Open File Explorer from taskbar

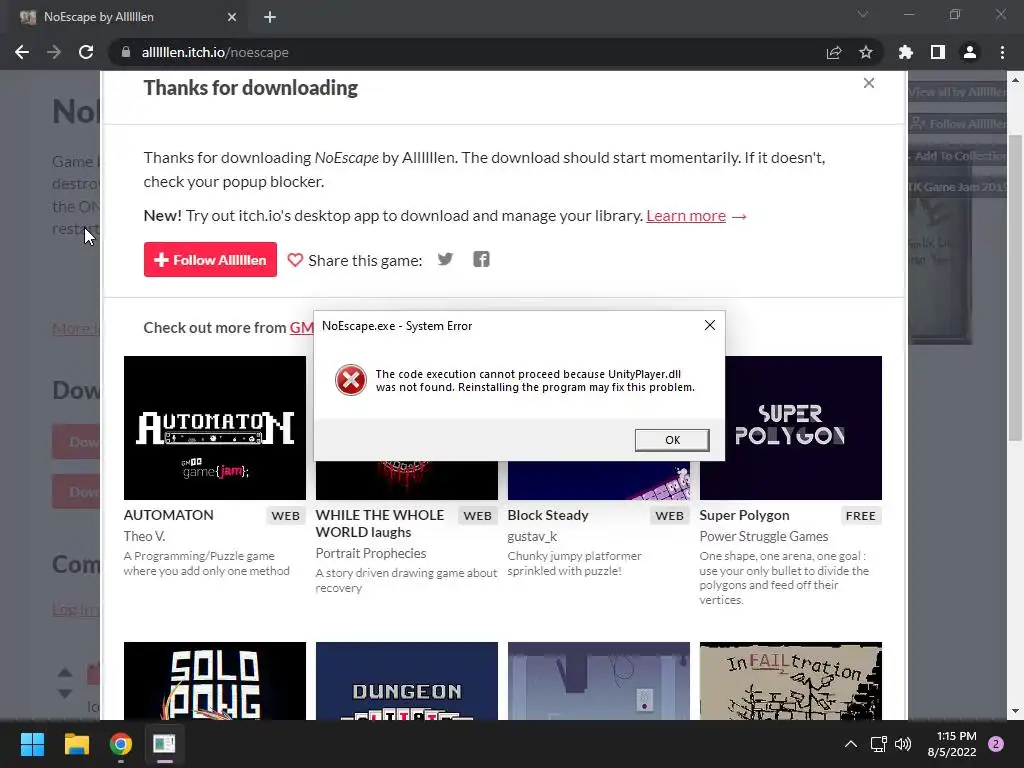[x=76, y=744]
